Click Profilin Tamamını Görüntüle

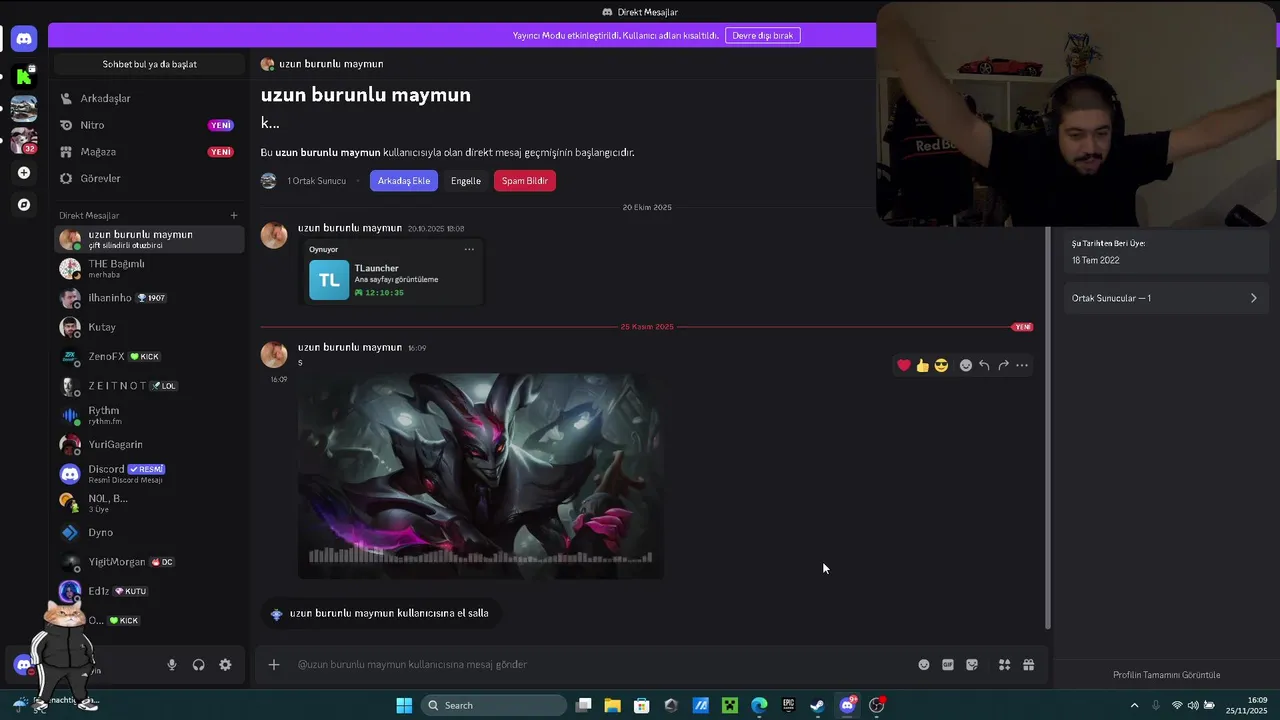click(1166, 675)
